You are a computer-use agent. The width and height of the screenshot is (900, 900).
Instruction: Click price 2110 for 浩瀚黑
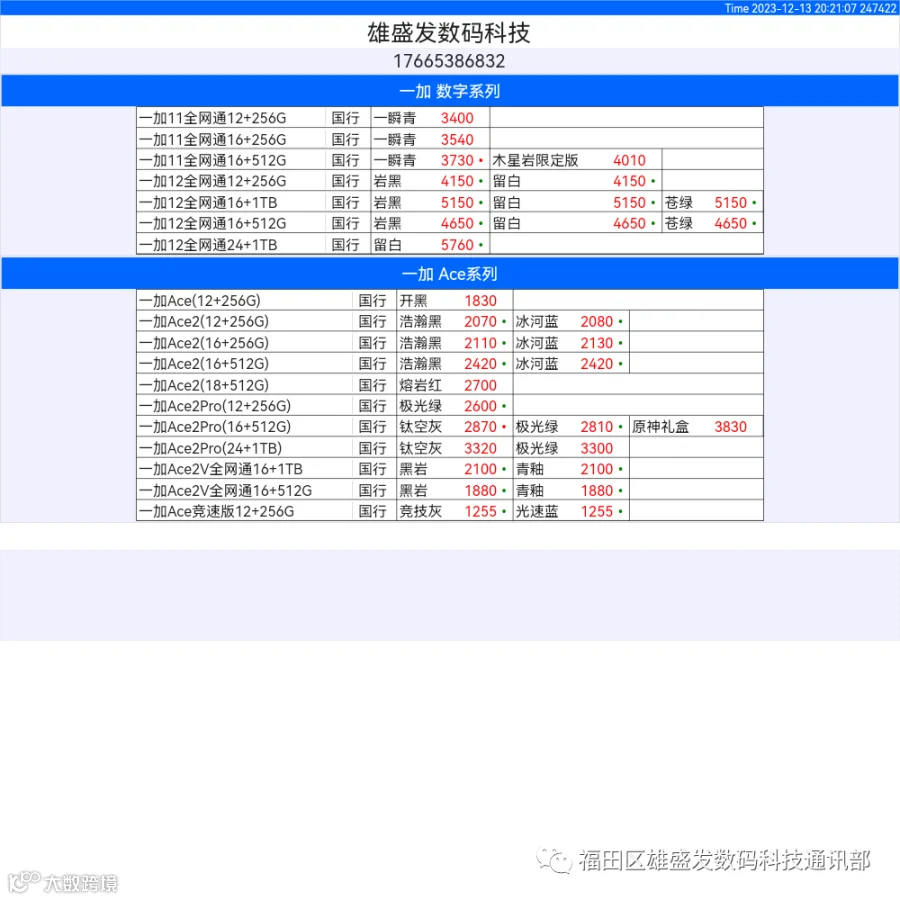480,343
